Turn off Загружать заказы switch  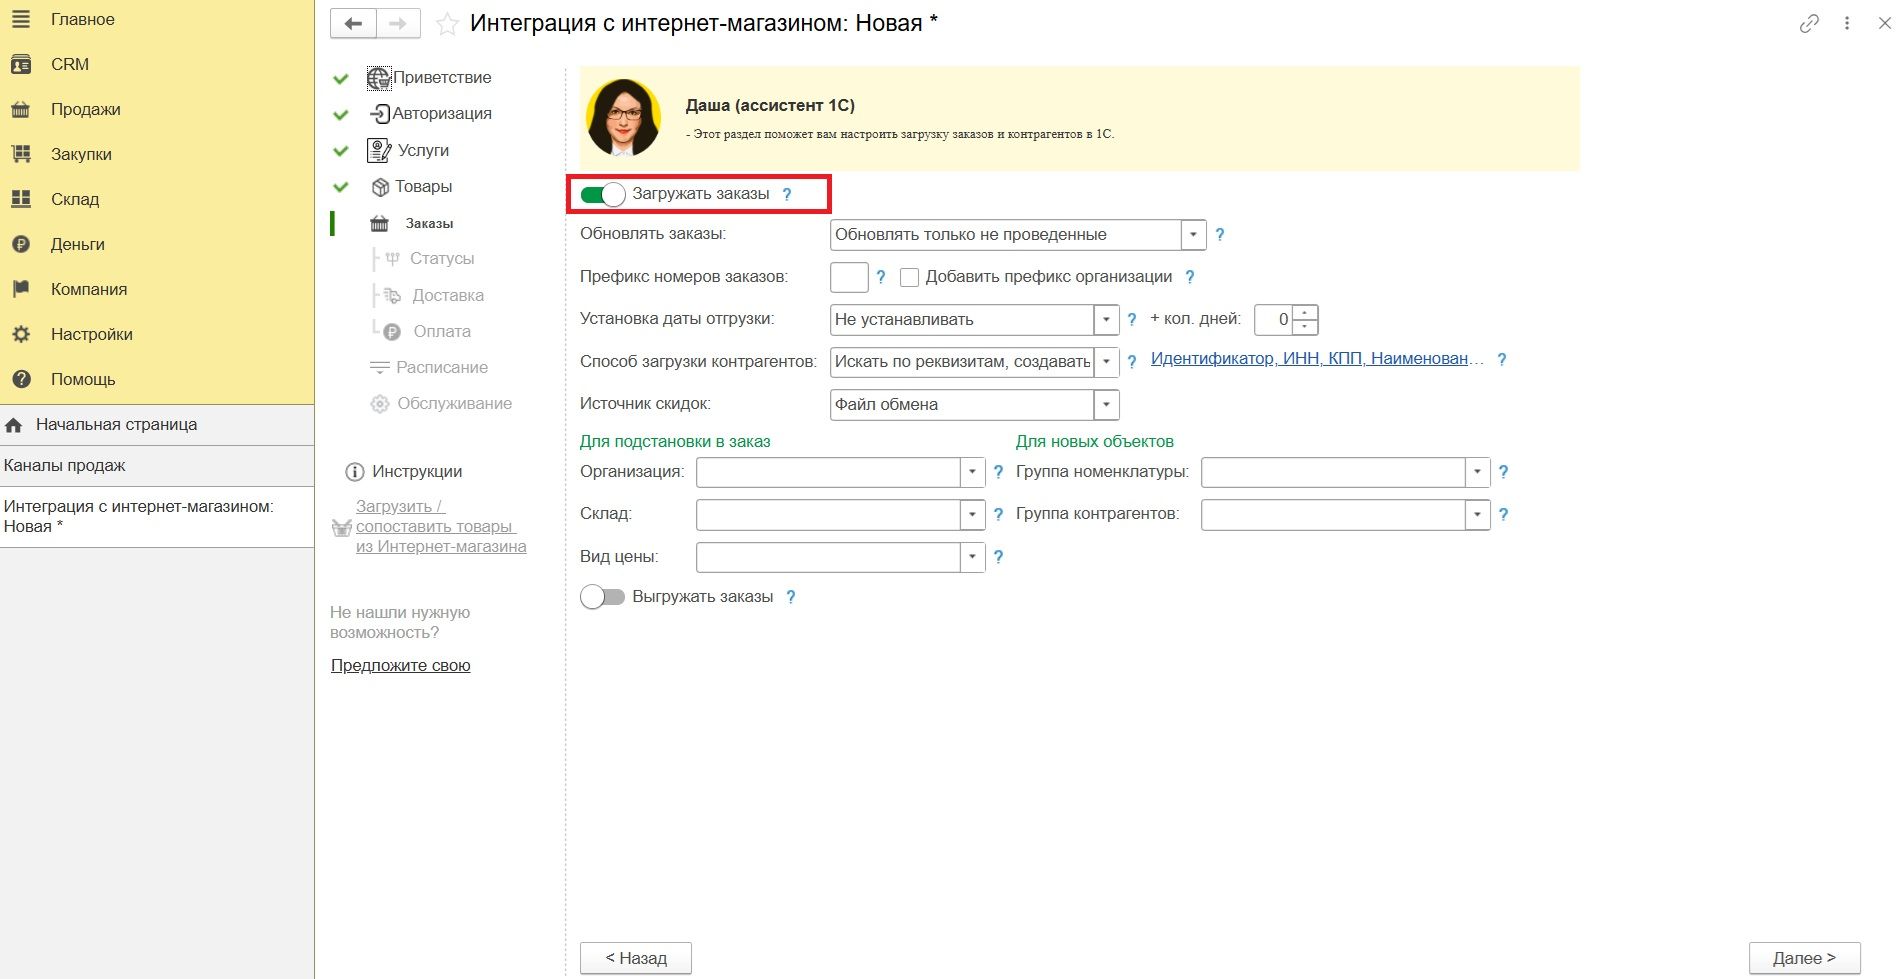point(603,194)
